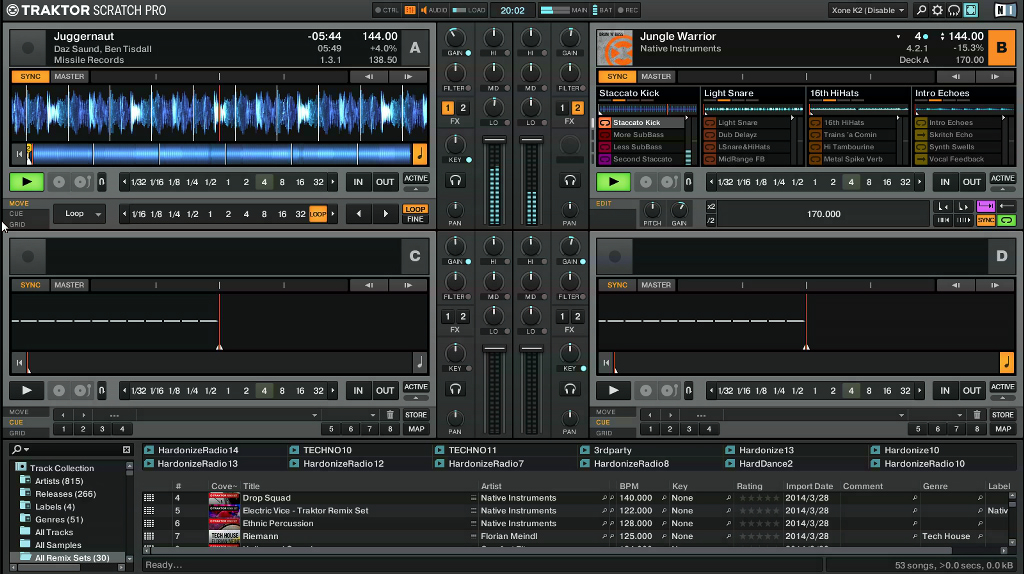Toggle keylock note icon on Deck D stripe
Image resolution: width=1024 pixels, height=574 pixels.
(x=1006, y=362)
